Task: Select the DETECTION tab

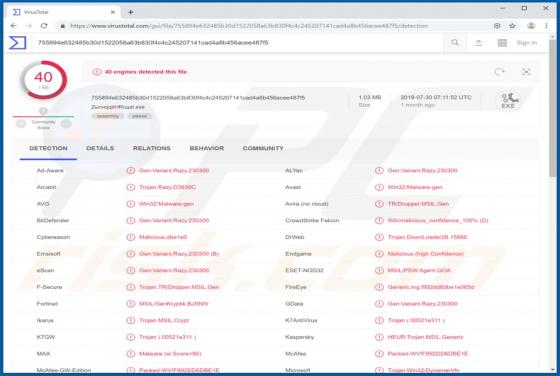Action: pyautogui.click(x=48, y=148)
